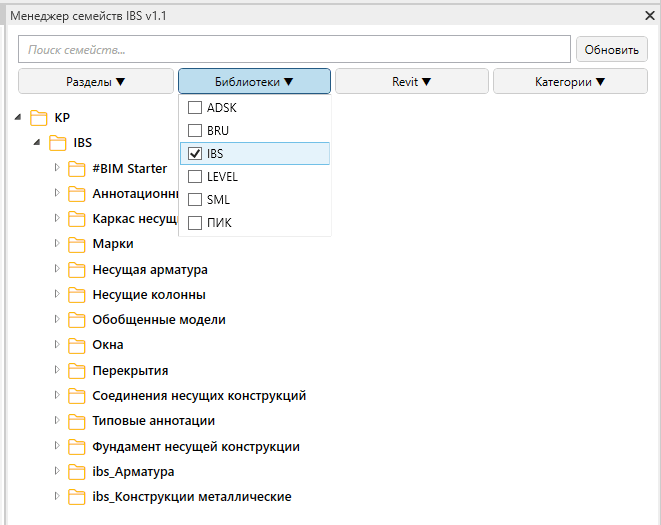Click the IBS folder icon in tree
The image size is (661, 525).
coord(57,143)
